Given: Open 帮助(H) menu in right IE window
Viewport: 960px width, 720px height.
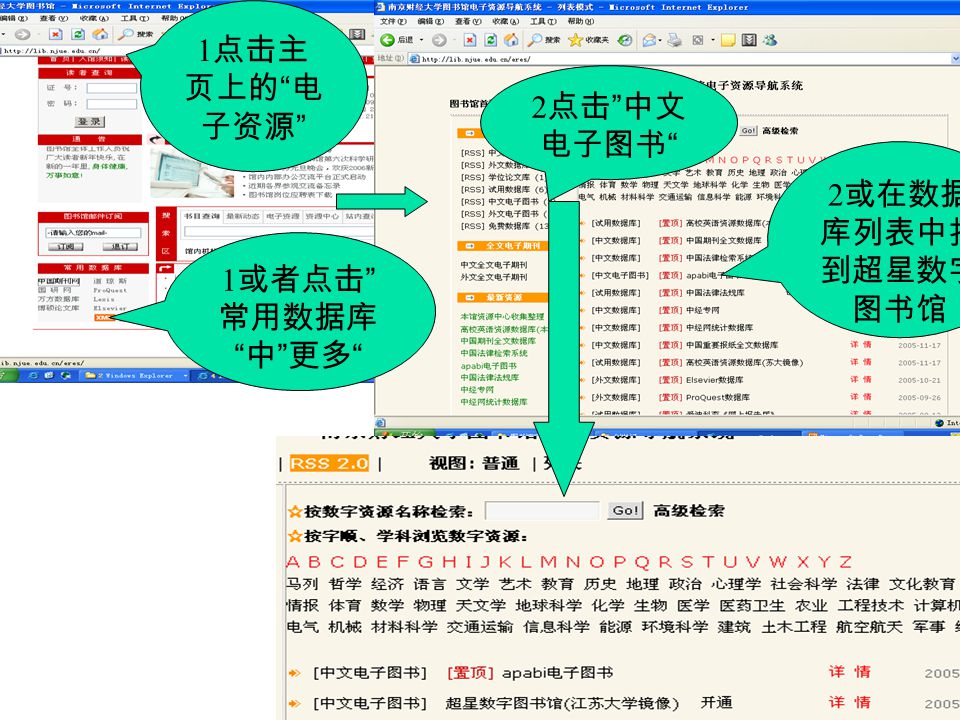Looking at the screenshot, I should pos(580,21).
